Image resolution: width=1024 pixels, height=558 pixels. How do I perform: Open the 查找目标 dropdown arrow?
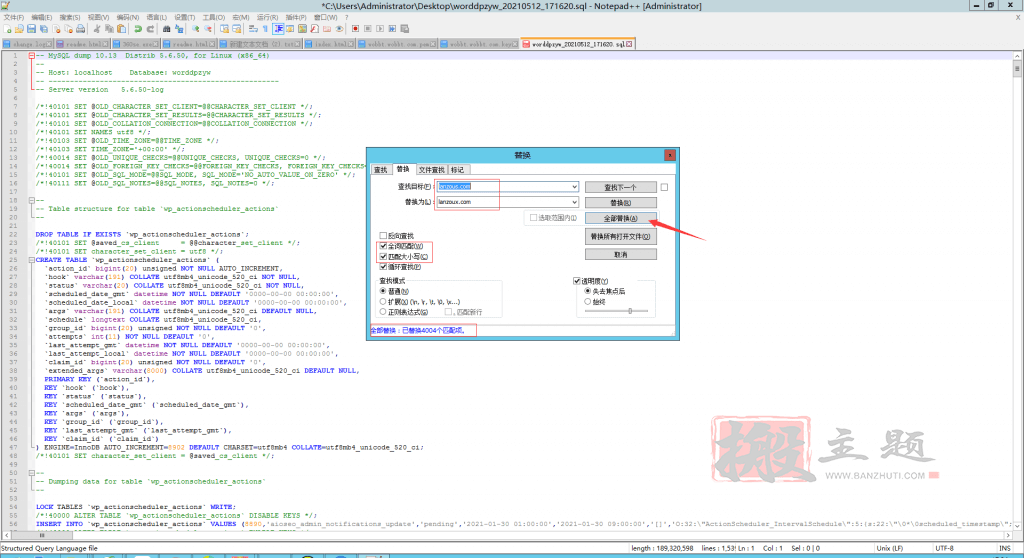(x=574, y=186)
